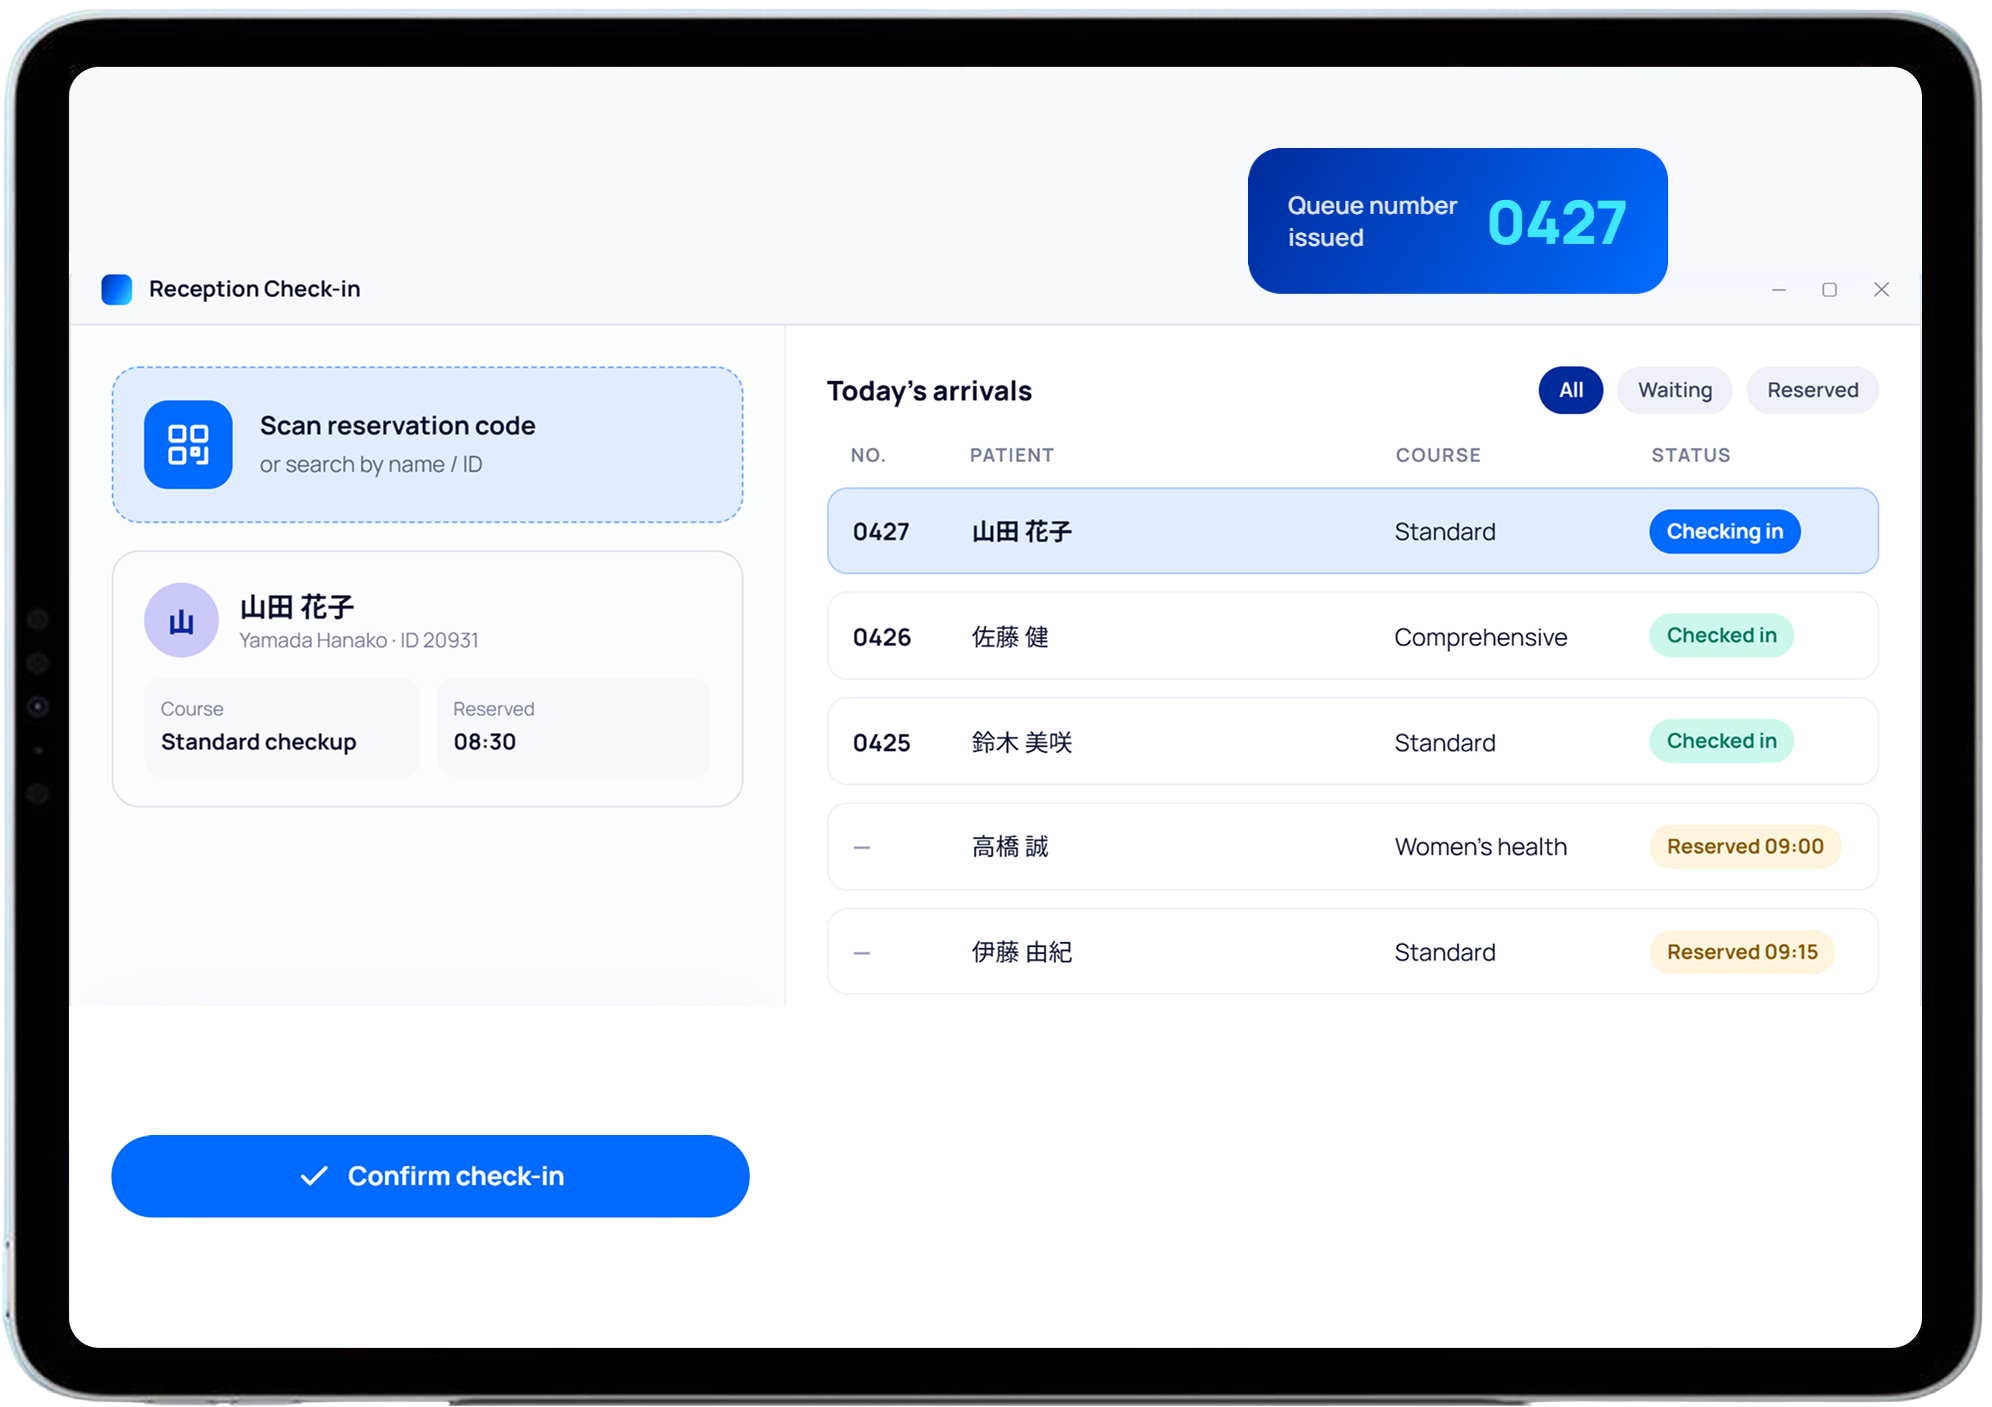Viewport: 1992px width, 1407px height.
Task: Minimize the Reception Check-in window
Action: click(1779, 290)
